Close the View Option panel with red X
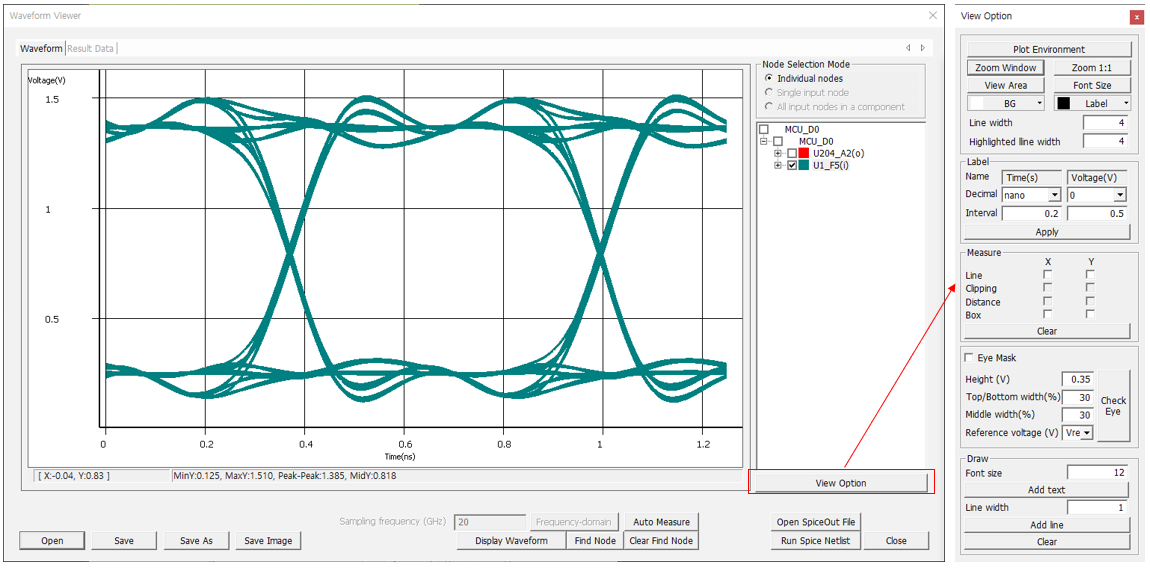This screenshot has width=1150, height=569. click(1136, 17)
